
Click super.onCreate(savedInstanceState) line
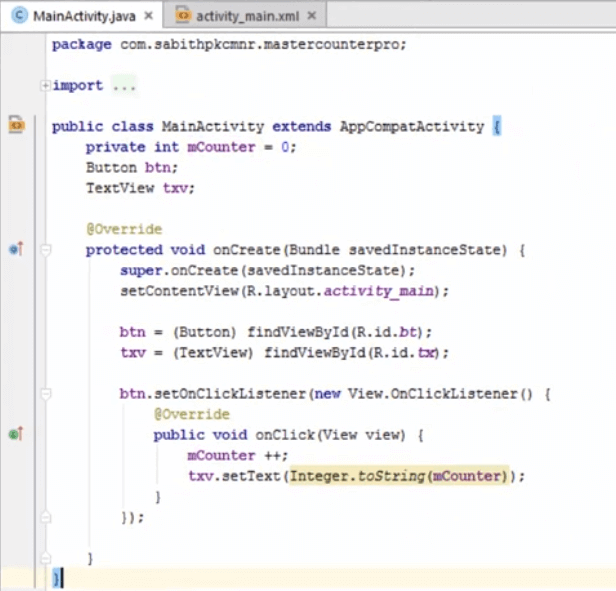coord(267,271)
